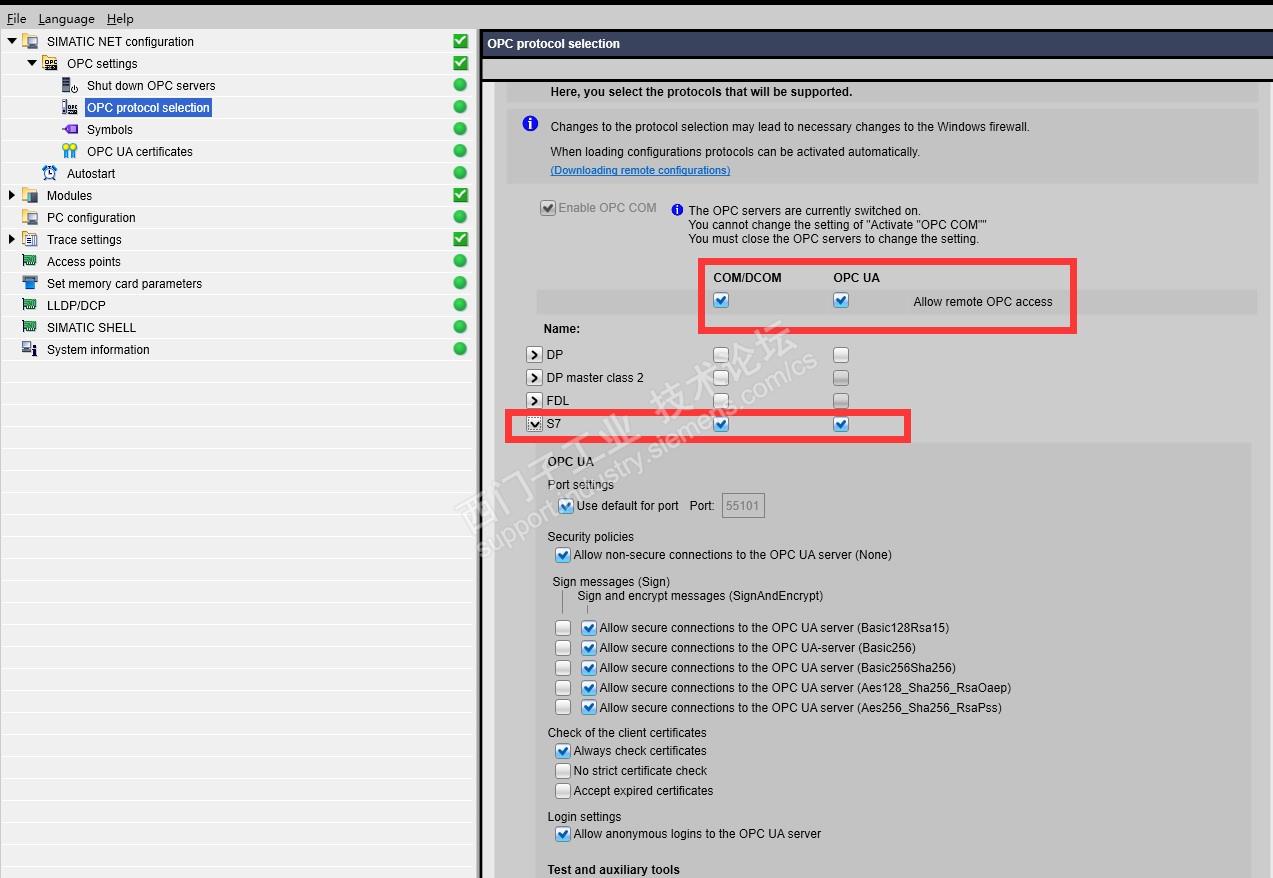
Task: Enable Accept expired certificates
Action: point(563,791)
